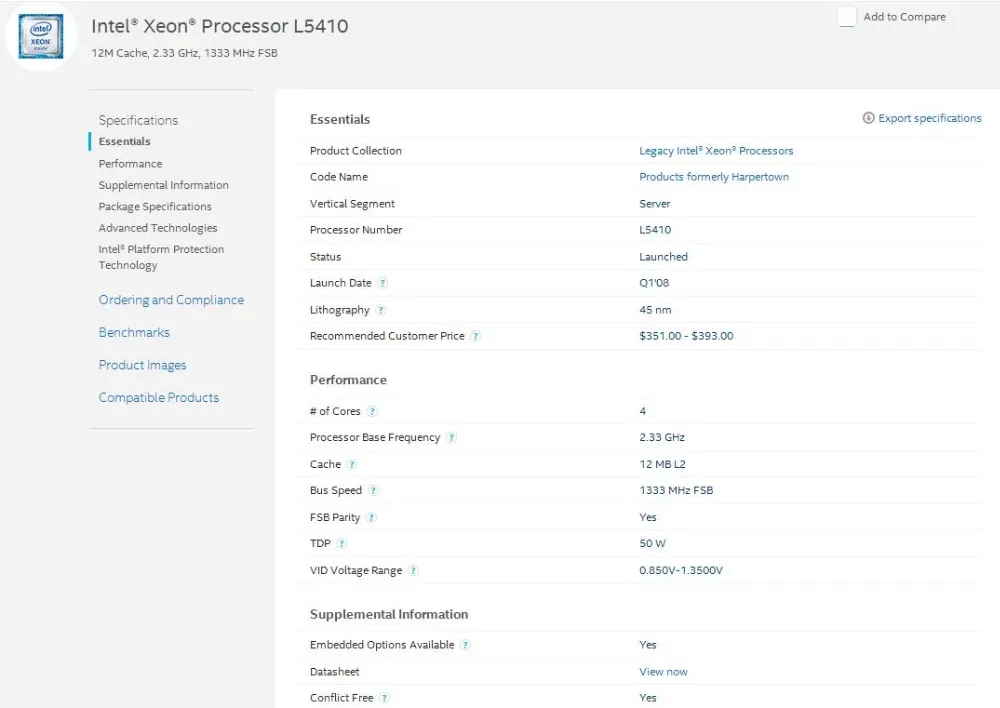Click the help icon beside # of Cores
The width and height of the screenshot is (1000, 708).
coord(372,411)
